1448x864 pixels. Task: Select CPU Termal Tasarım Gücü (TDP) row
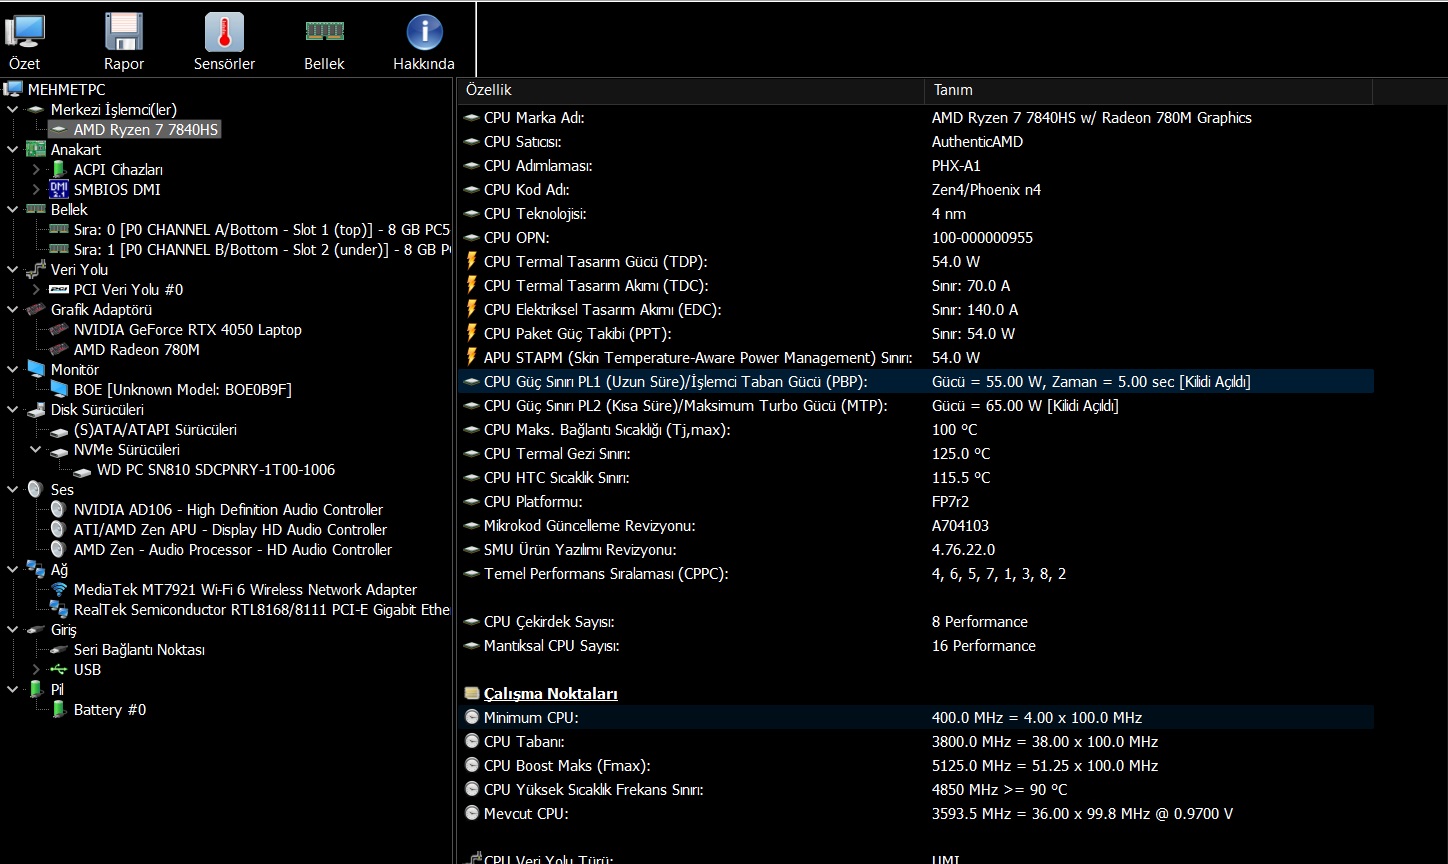(595, 262)
